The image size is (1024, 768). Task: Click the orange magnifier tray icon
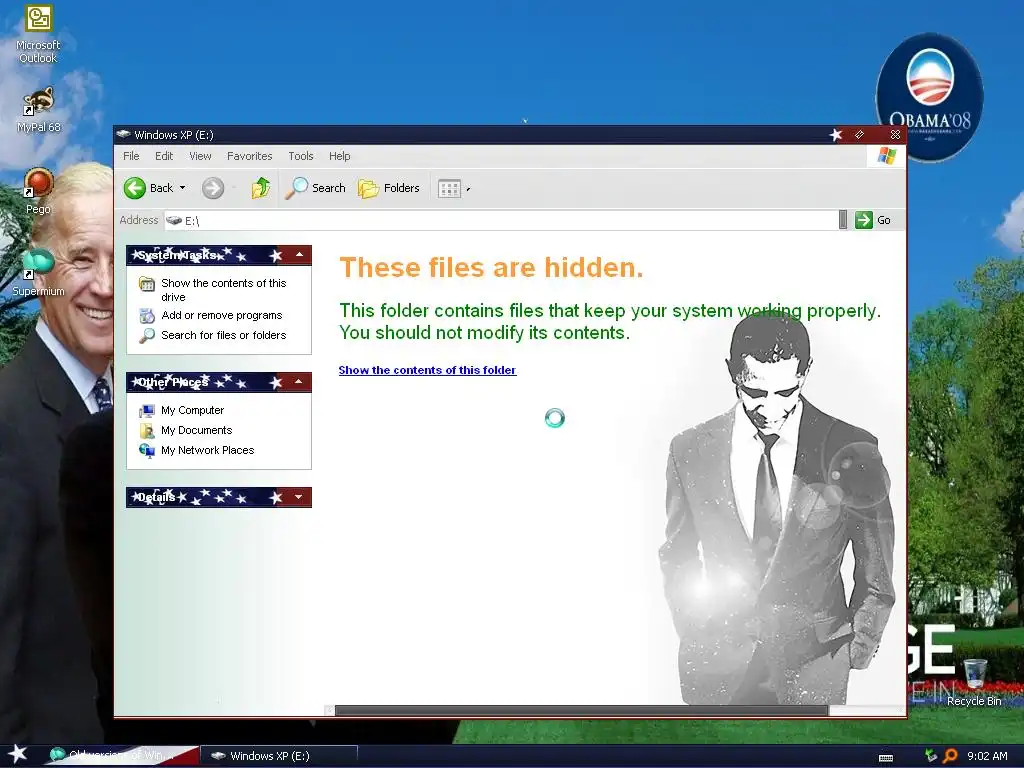(x=950, y=756)
